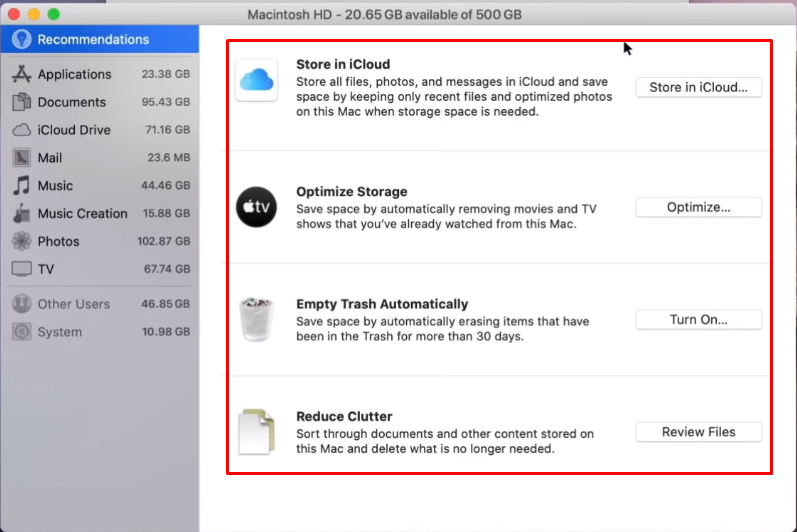797x532 pixels.
Task: Click the Apple TV icon
Action: pyautogui.click(x=256, y=207)
